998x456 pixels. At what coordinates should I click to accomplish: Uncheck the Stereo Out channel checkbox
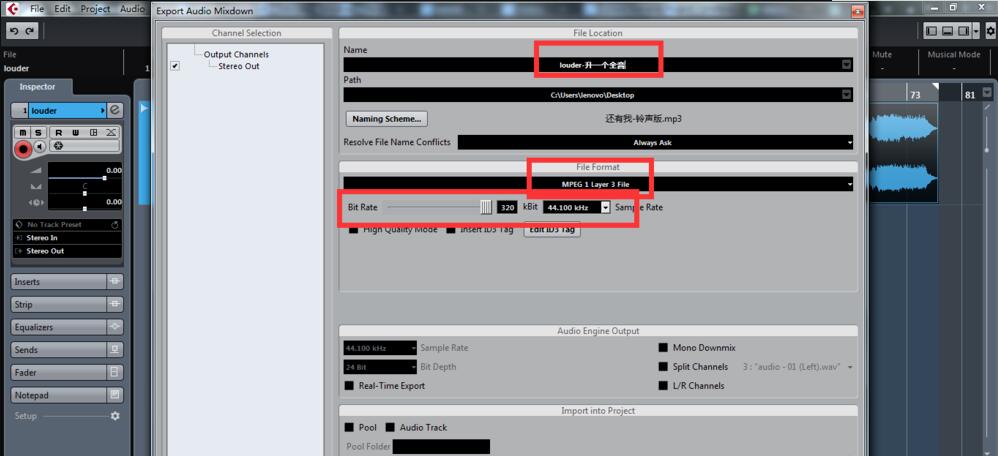(x=176, y=66)
